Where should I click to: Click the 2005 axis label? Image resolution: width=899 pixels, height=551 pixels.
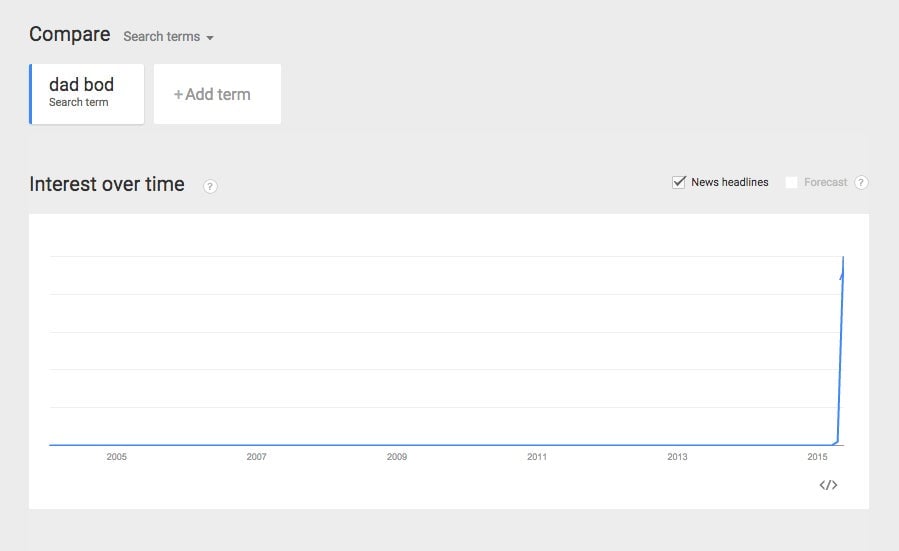coord(116,457)
